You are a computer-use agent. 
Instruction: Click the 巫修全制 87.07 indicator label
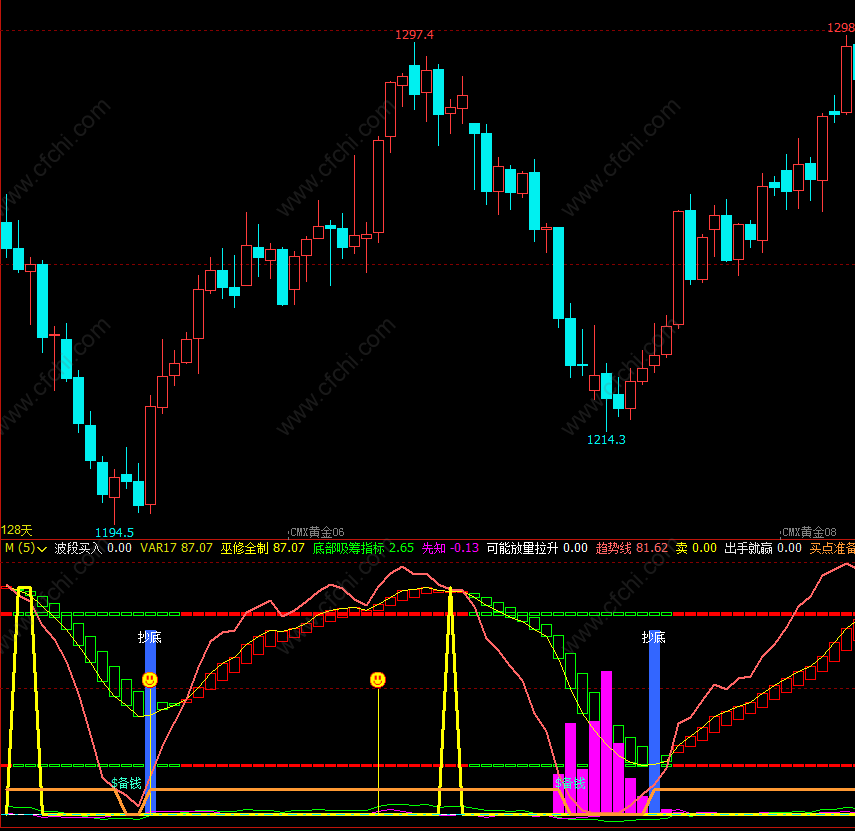coord(262,548)
